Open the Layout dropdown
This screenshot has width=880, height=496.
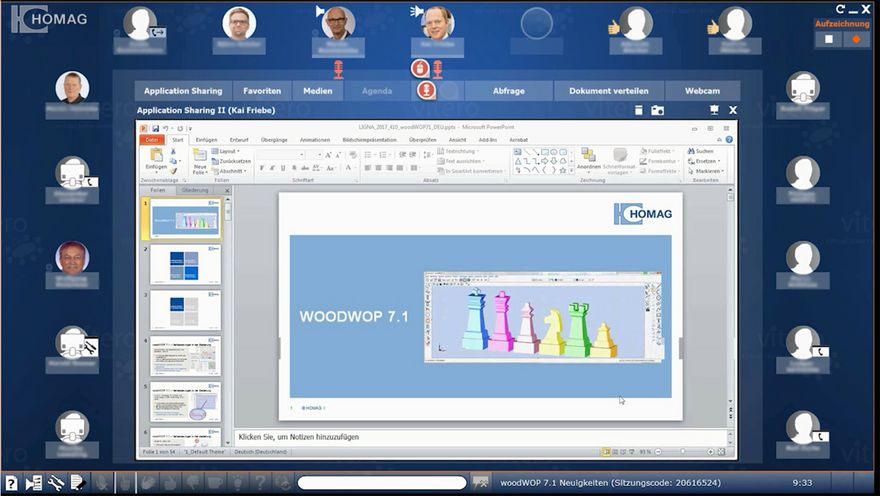226,151
